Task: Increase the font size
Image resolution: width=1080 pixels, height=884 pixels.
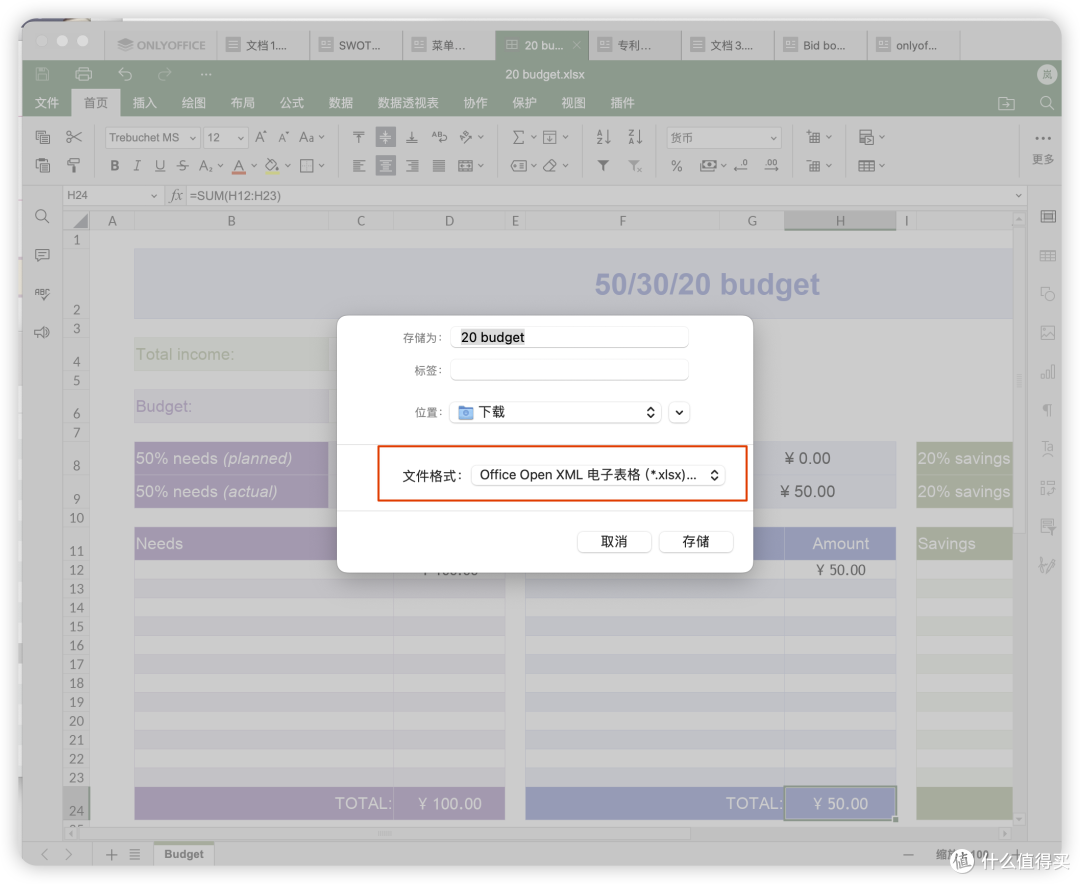Action: (x=260, y=137)
